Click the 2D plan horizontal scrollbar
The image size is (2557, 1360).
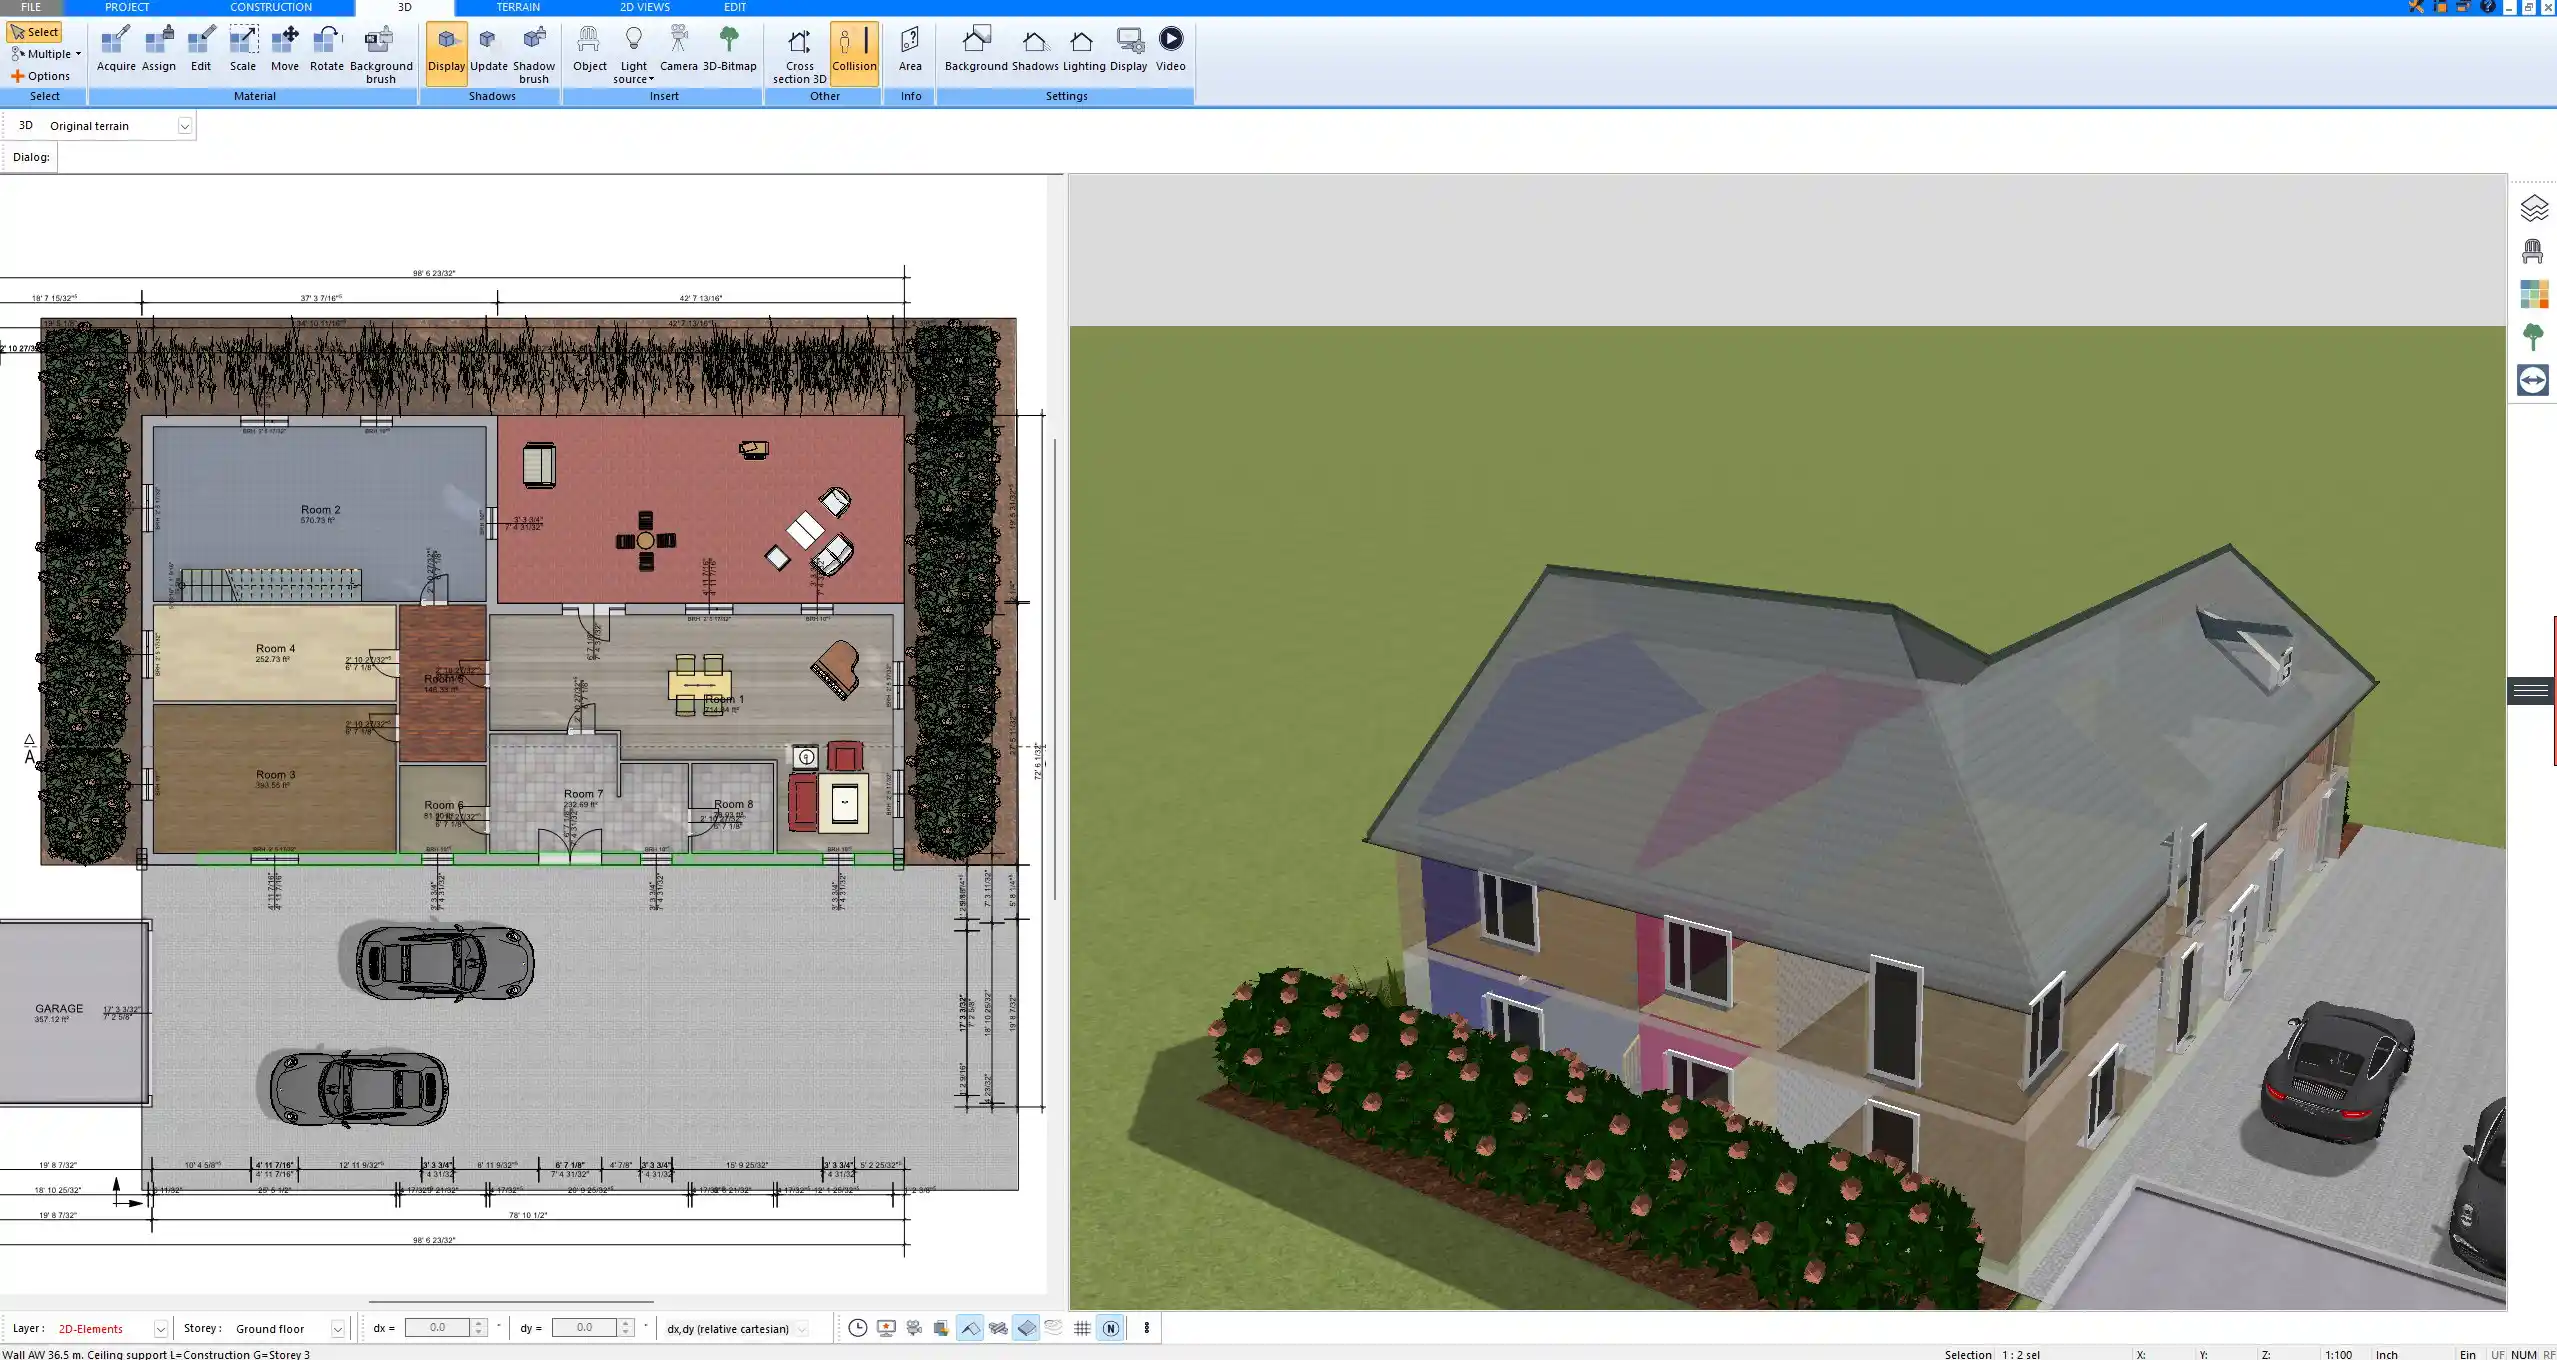point(511,1302)
